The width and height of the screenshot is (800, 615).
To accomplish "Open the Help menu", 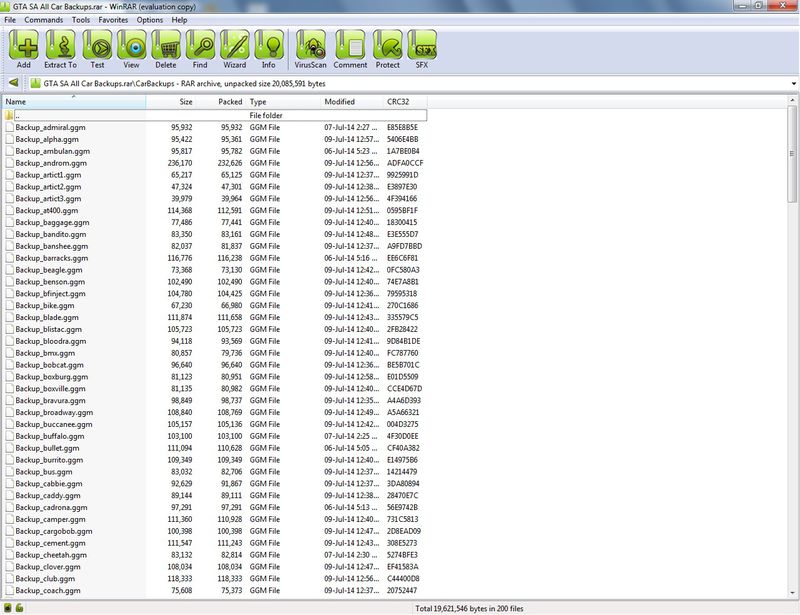I will pyautogui.click(x=179, y=20).
